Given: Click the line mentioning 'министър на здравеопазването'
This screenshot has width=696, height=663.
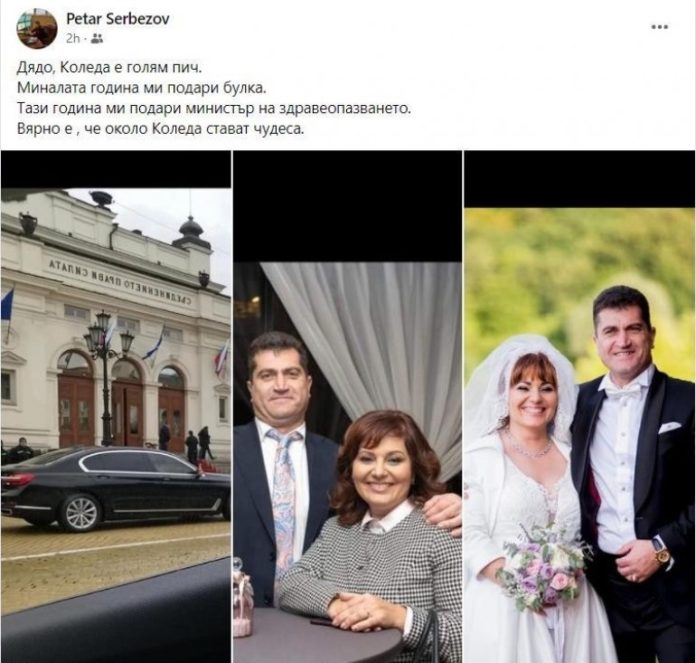Looking at the screenshot, I should [214, 109].
